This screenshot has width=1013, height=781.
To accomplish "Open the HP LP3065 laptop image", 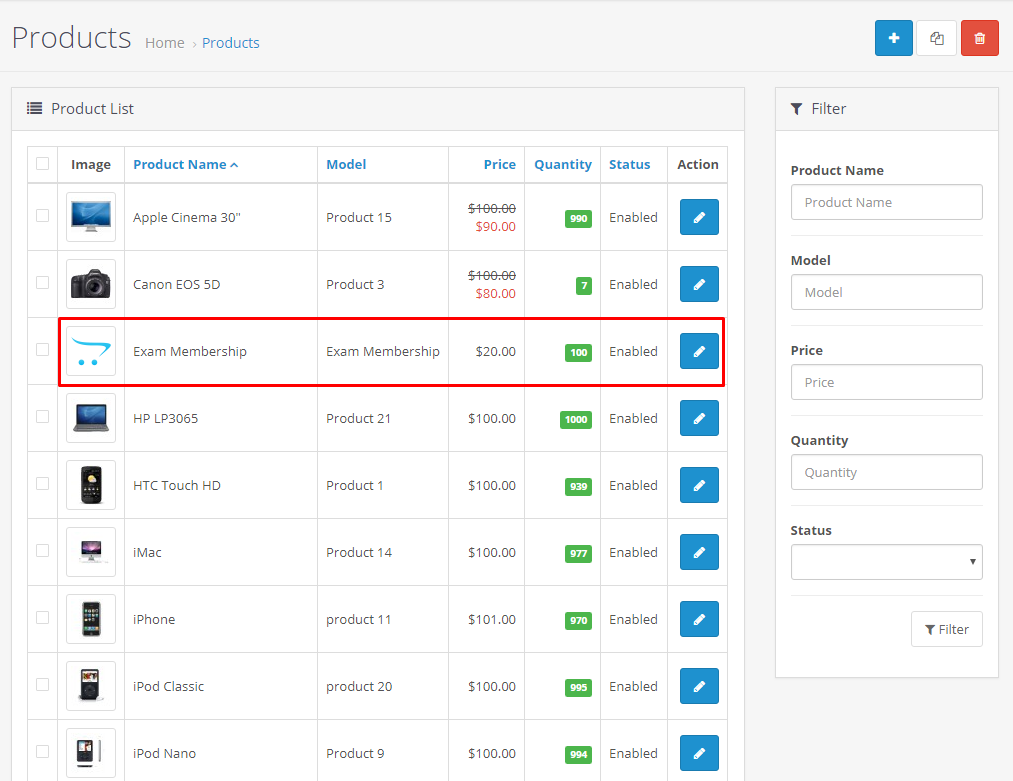I will [91, 418].
